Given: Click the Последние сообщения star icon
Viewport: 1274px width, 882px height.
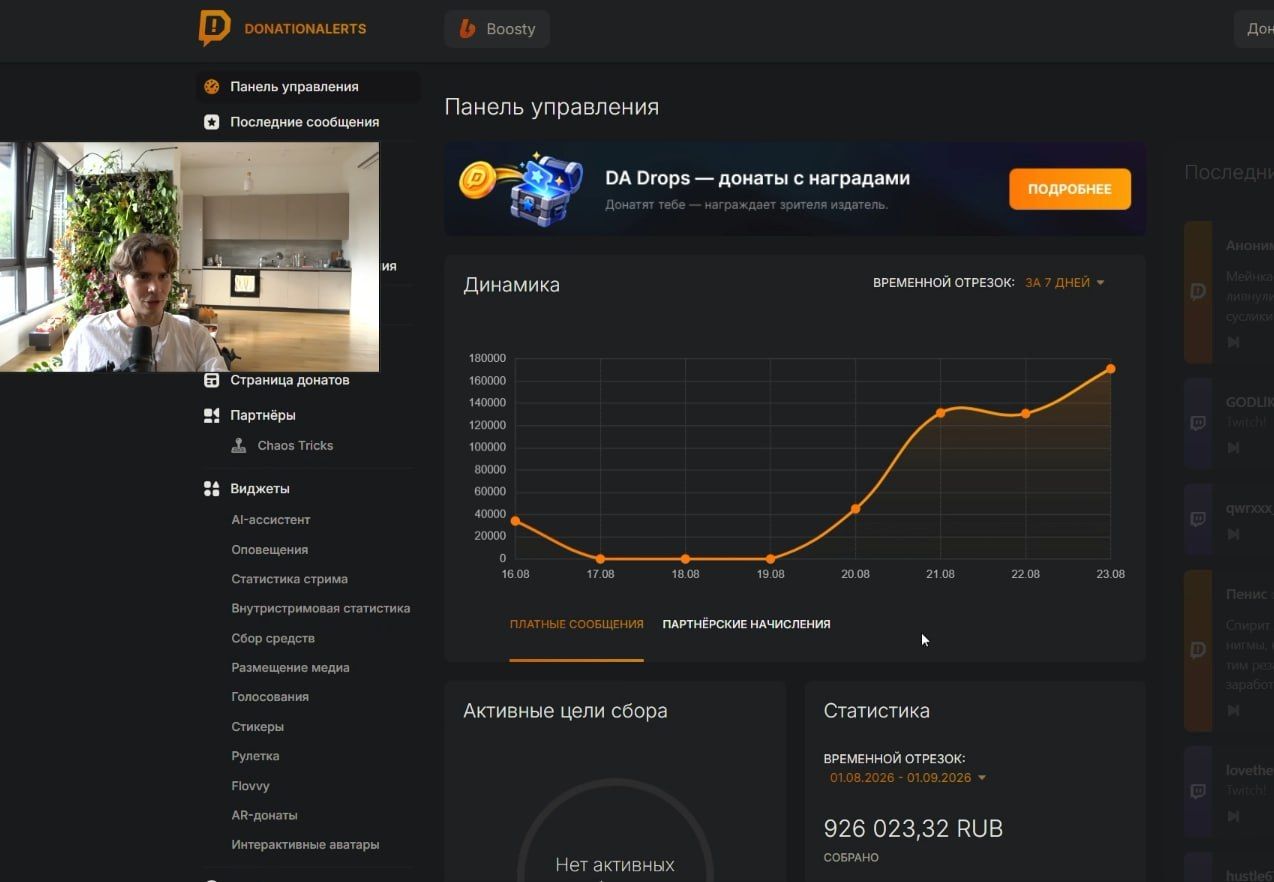Looking at the screenshot, I should point(211,122).
